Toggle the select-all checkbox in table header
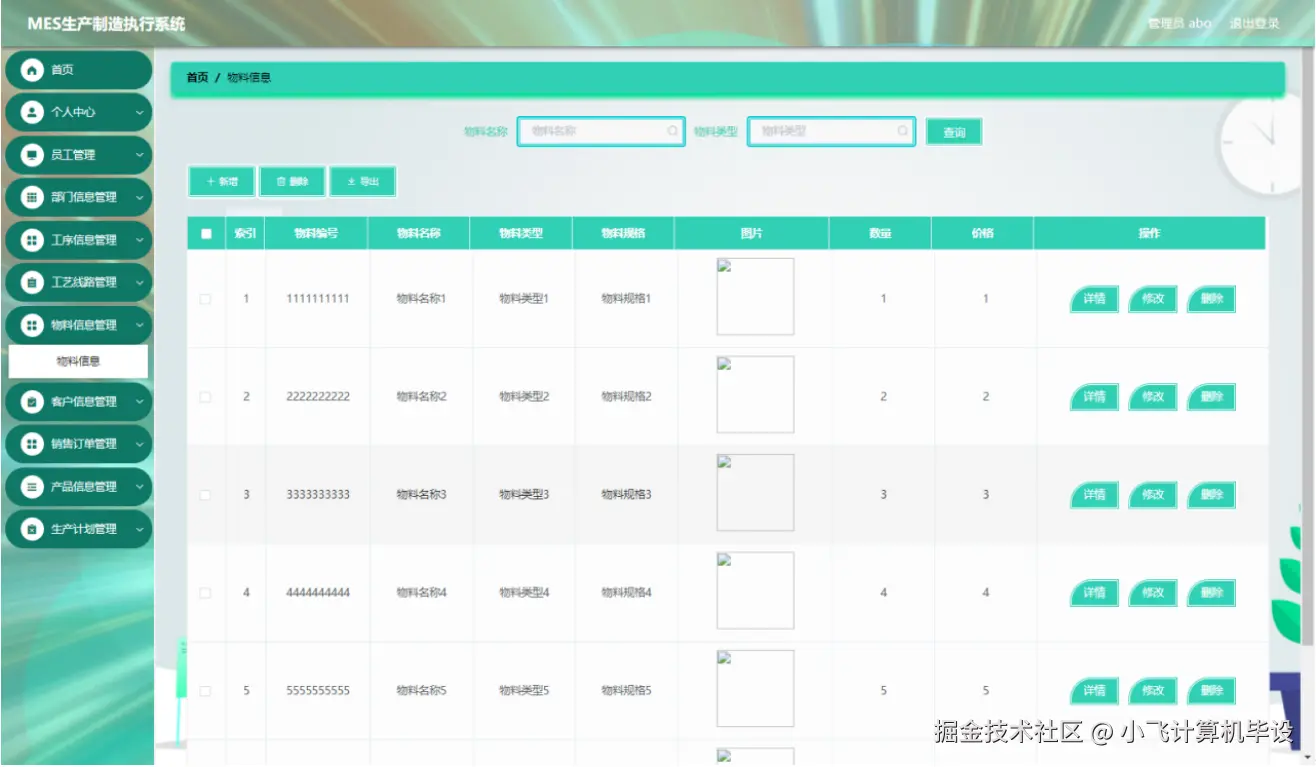 pos(206,234)
